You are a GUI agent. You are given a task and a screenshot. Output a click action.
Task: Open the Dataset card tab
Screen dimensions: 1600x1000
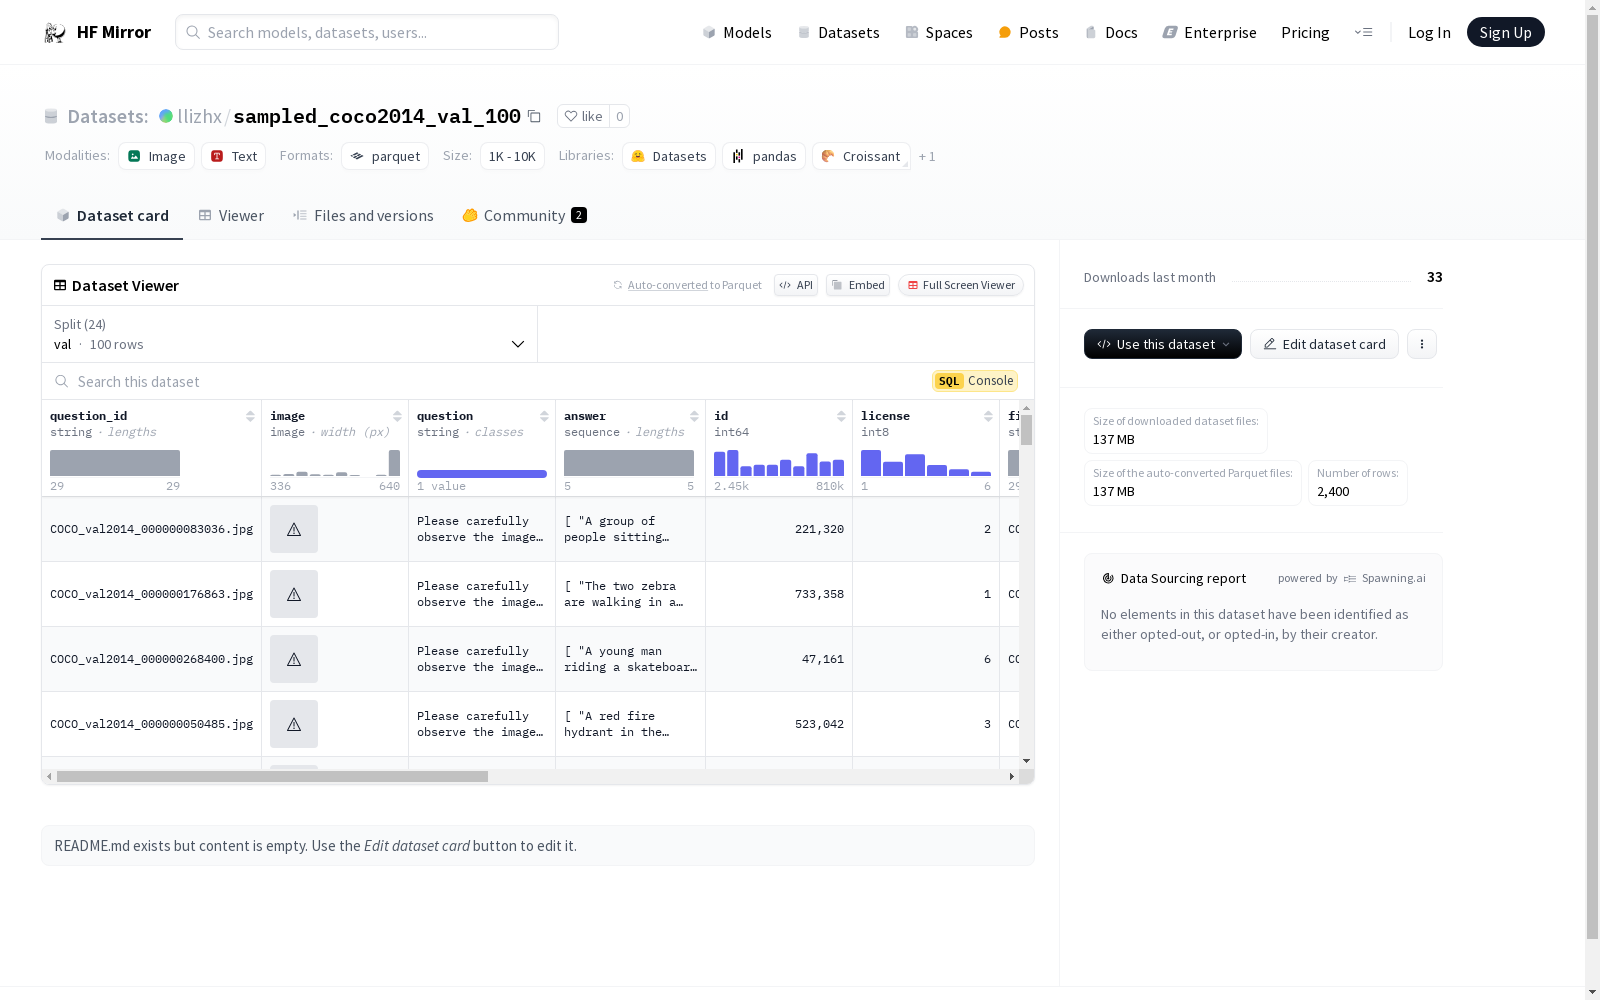coord(112,216)
